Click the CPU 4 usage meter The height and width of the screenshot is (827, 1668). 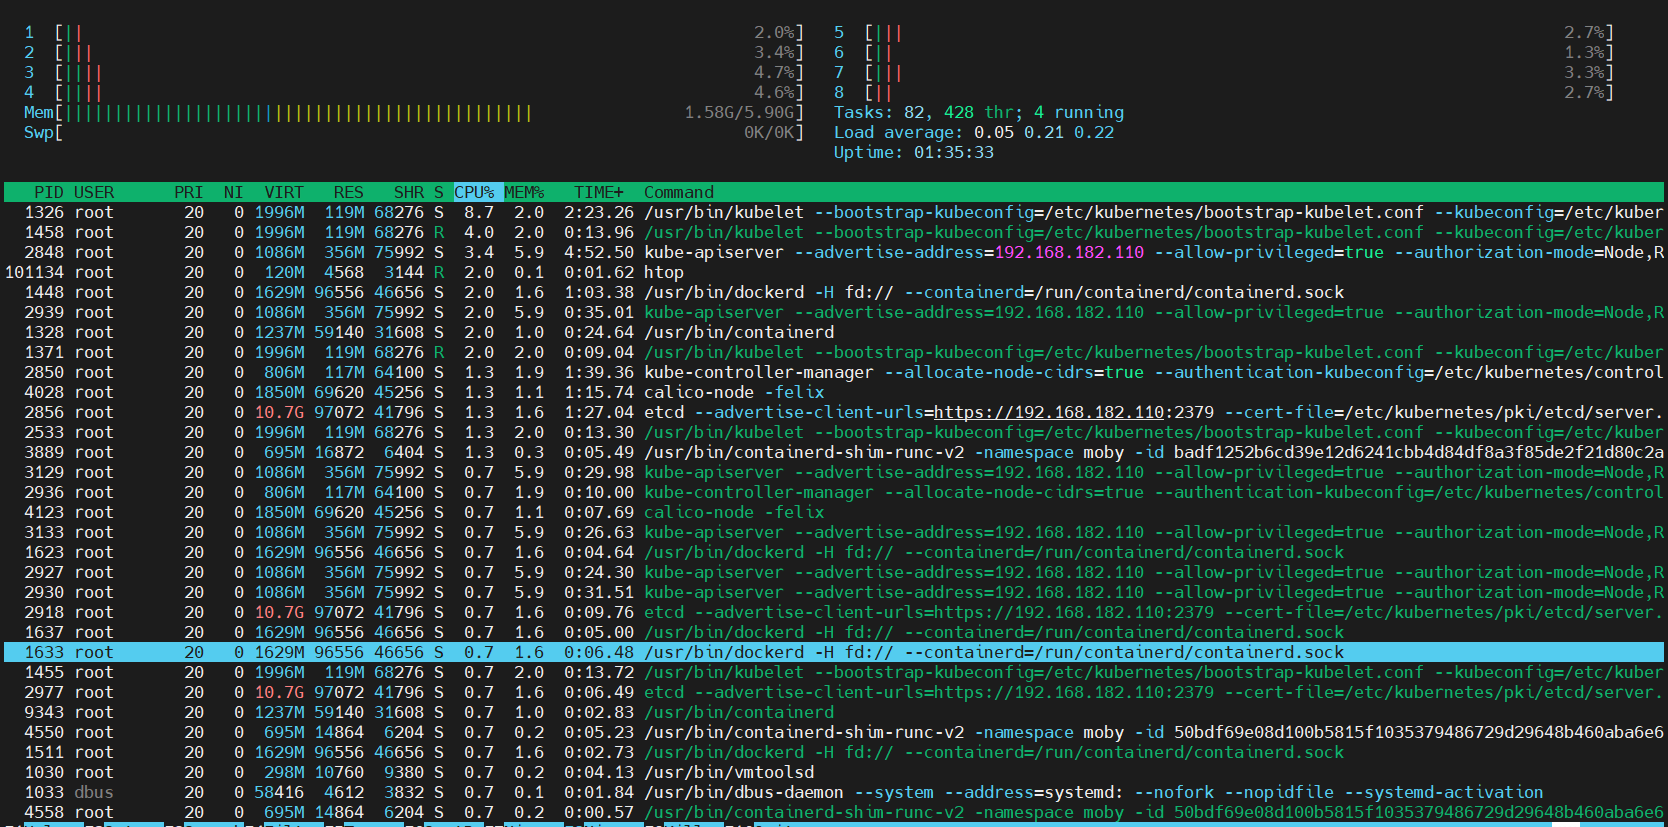tap(414, 92)
